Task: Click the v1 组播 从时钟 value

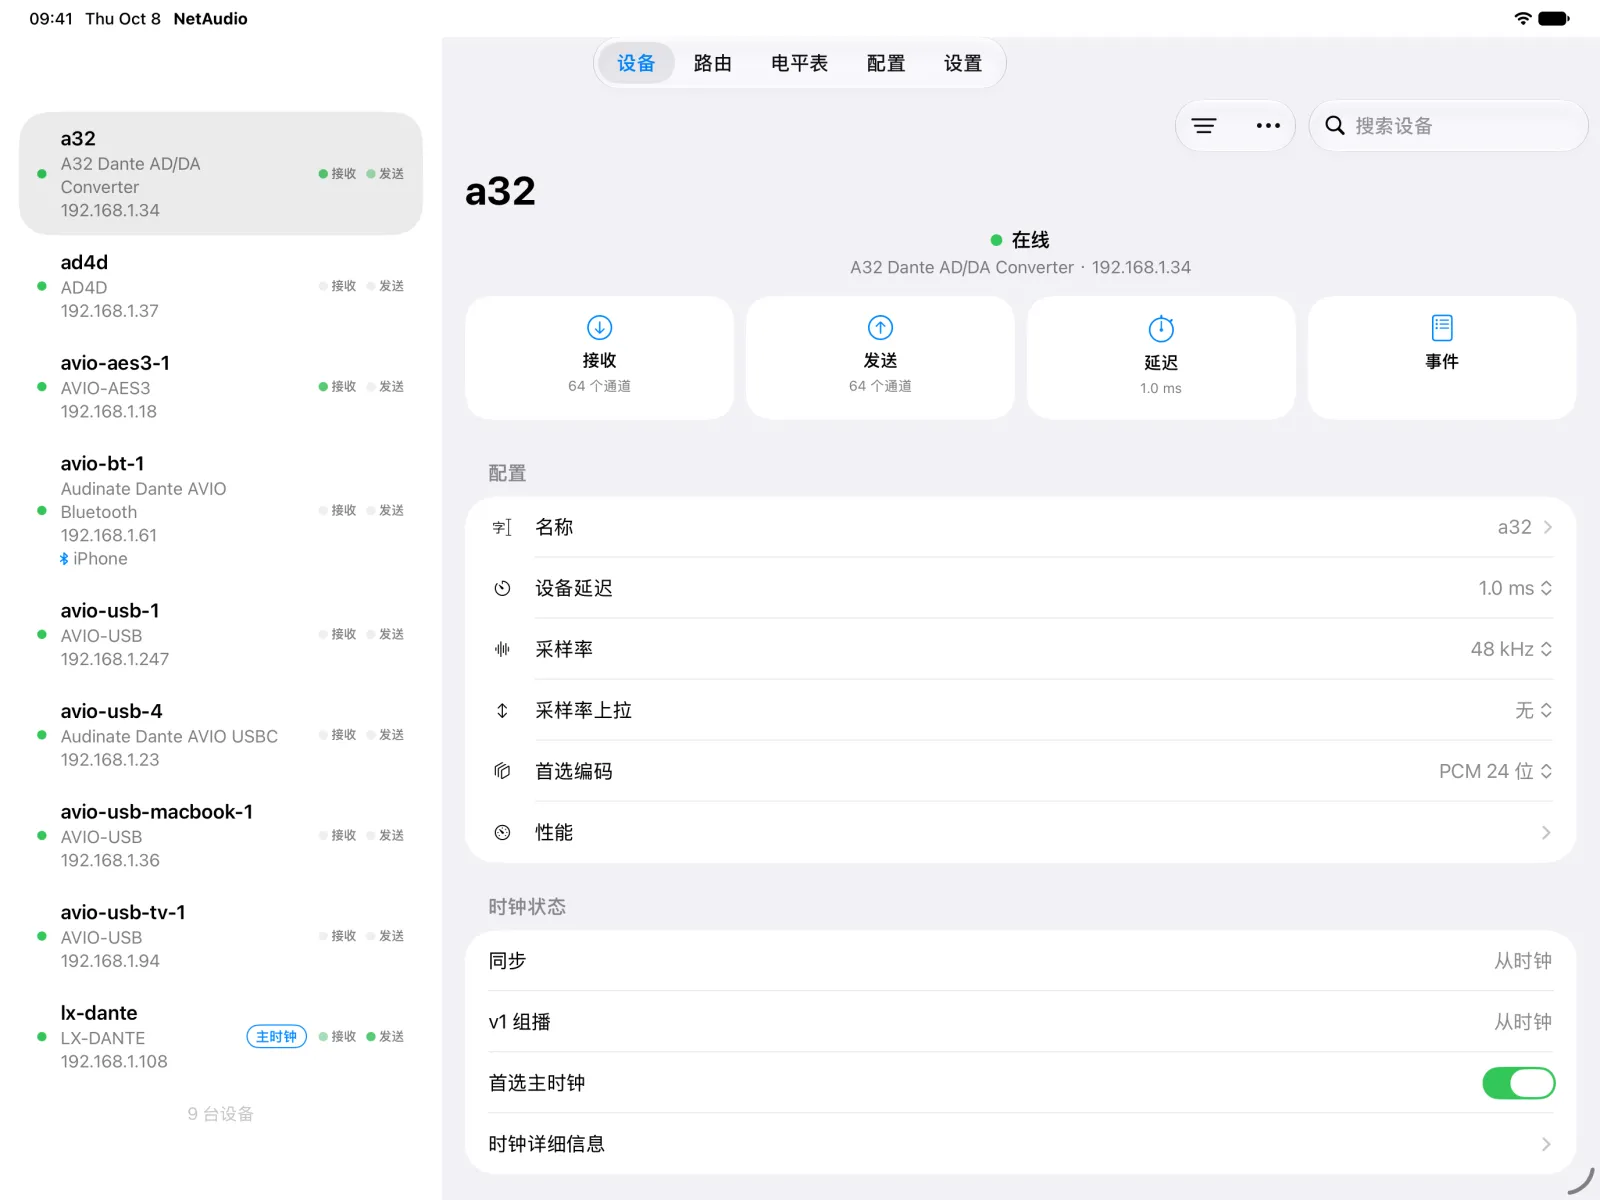Action: tap(1523, 1022)
